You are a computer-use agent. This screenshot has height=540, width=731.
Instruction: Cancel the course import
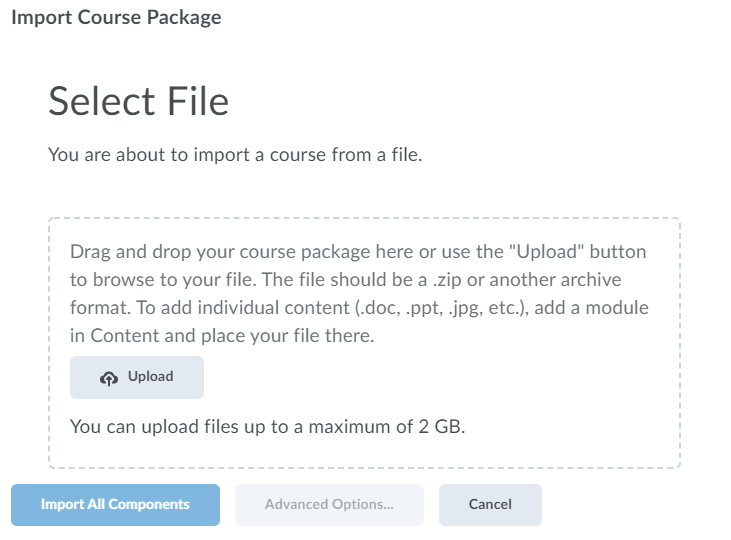[x=490, y=505]
